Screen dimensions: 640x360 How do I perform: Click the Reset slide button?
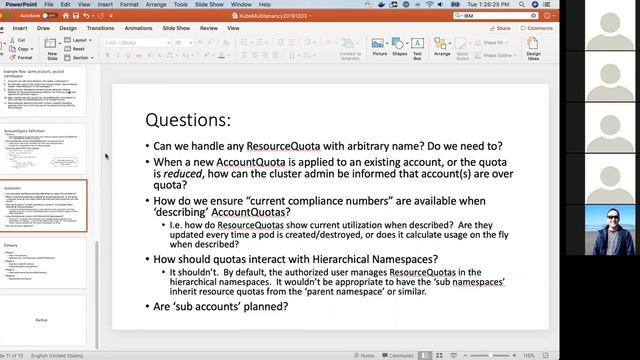75,49
